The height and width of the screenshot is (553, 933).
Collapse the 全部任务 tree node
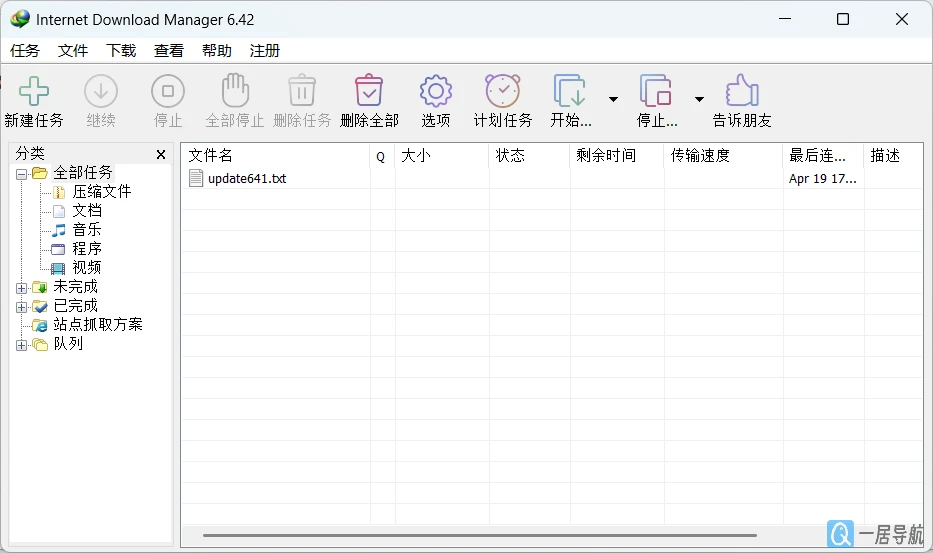pyautogui.click(x=21, y=174)
